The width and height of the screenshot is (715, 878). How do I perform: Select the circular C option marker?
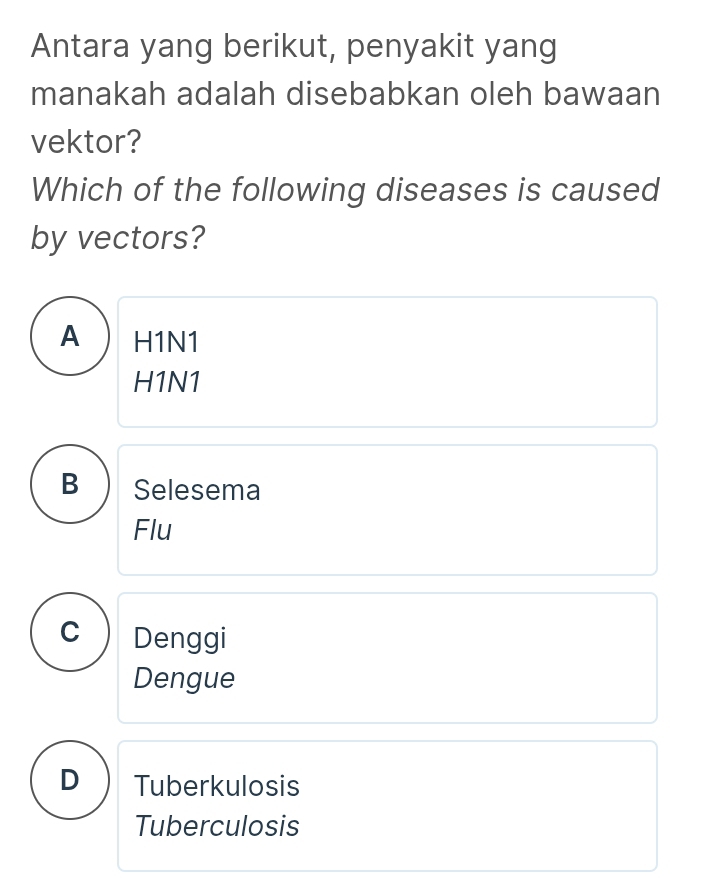click(x=69, y=631)
